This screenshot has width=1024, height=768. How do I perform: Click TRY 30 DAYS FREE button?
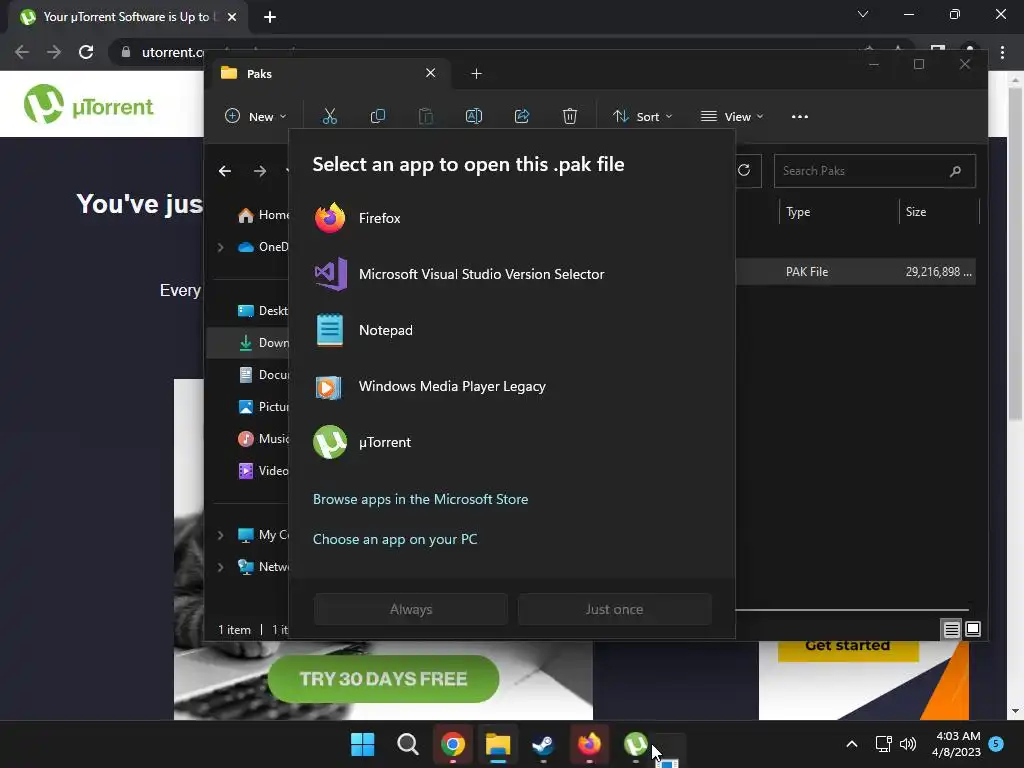coord(383,679)
